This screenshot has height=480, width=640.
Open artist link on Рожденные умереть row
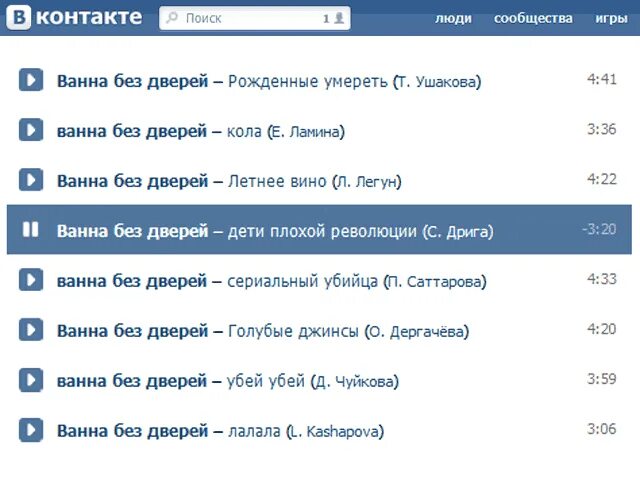132,81
